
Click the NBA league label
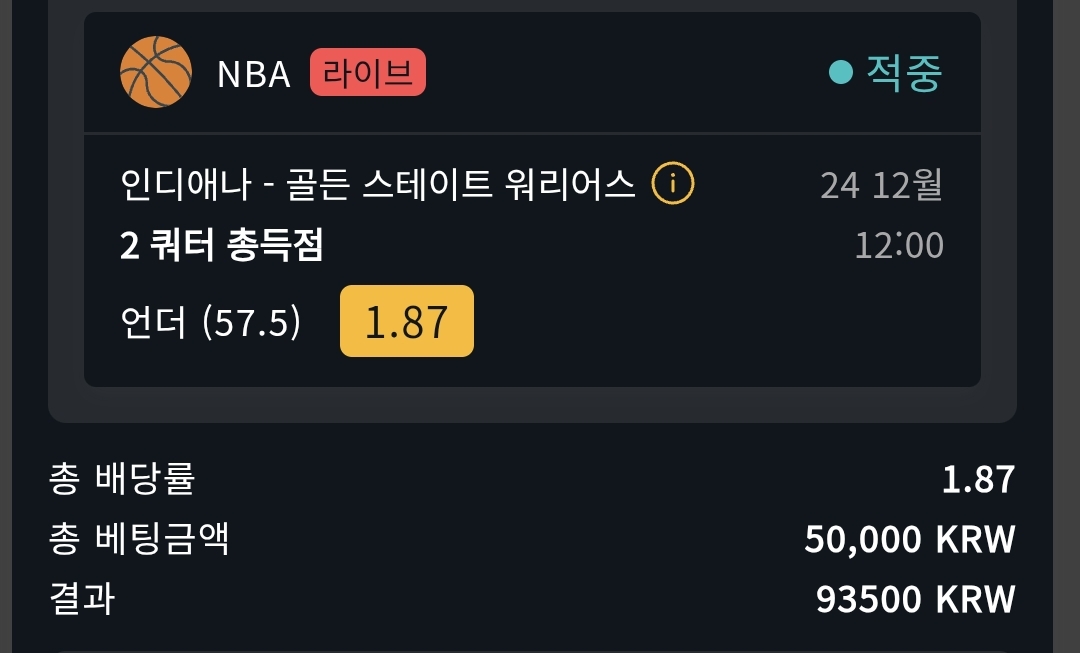[x=254, y=74]
